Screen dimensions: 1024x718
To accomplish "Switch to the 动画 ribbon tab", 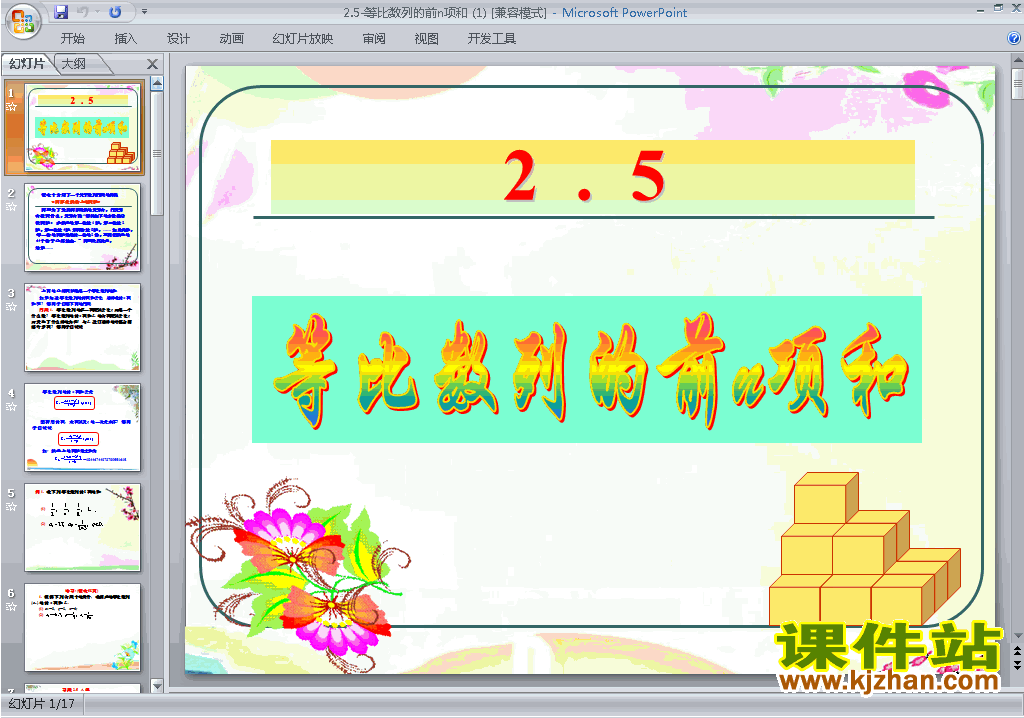I will point(232,39).
